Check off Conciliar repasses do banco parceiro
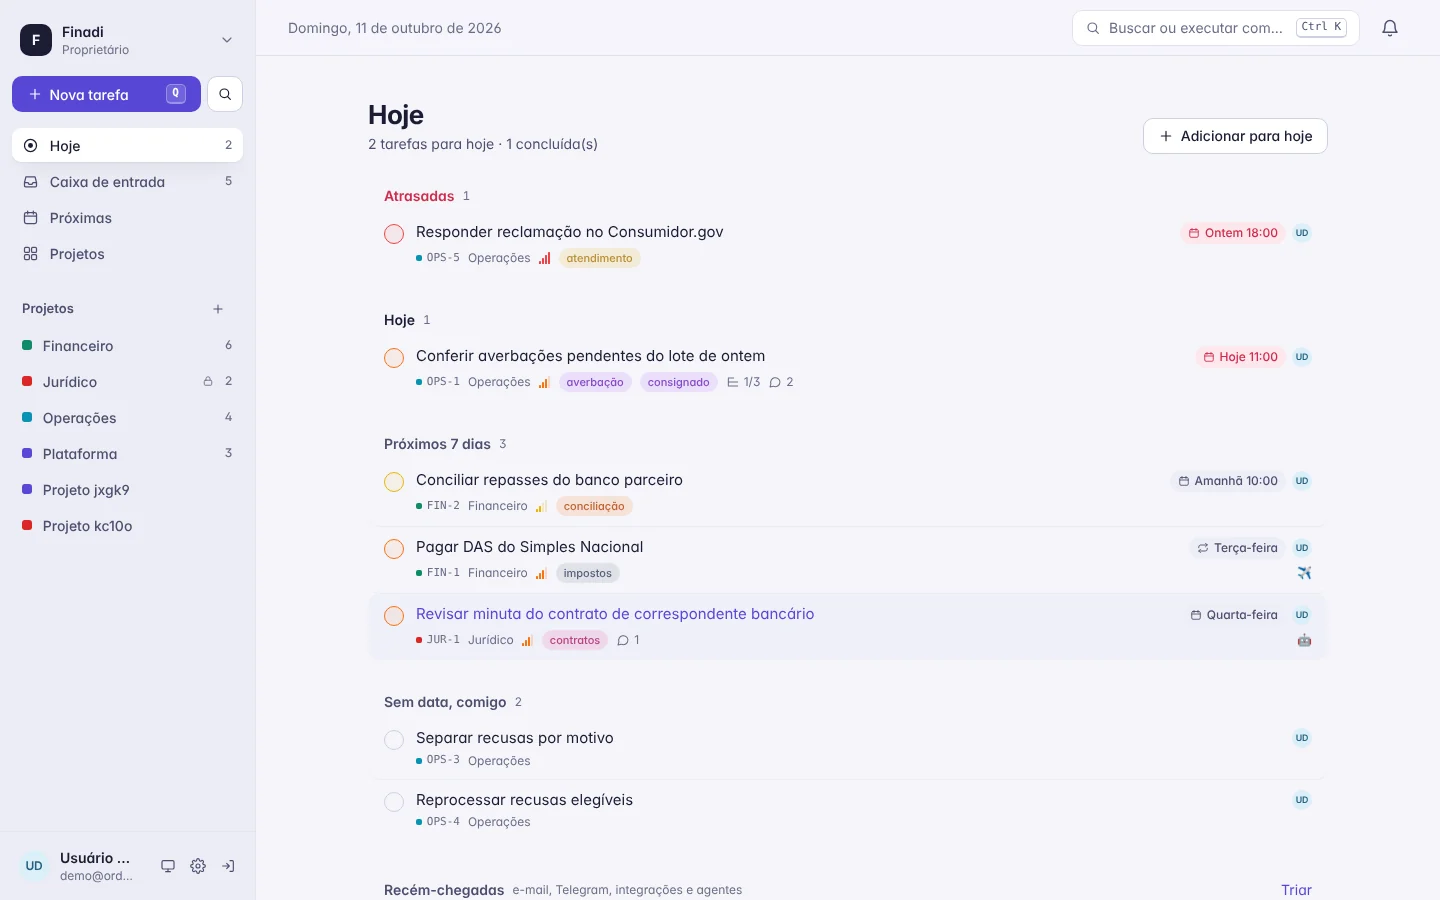The width and height of the screenshot is (1440, 900). (394, 482)
